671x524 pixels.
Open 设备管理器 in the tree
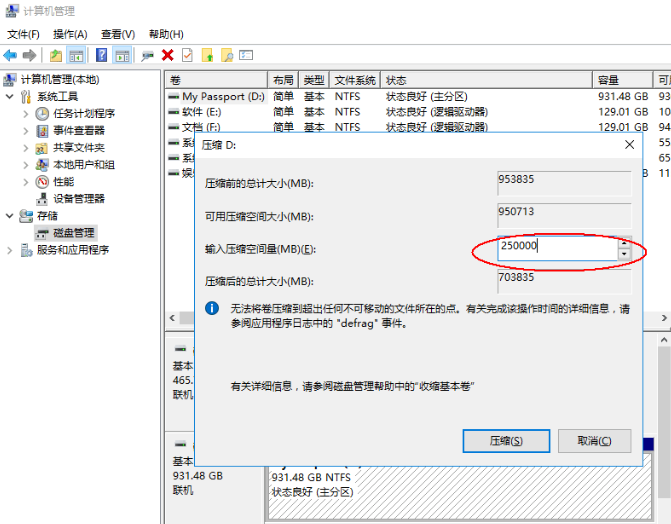pyautogui.click(x=79, y=198)
